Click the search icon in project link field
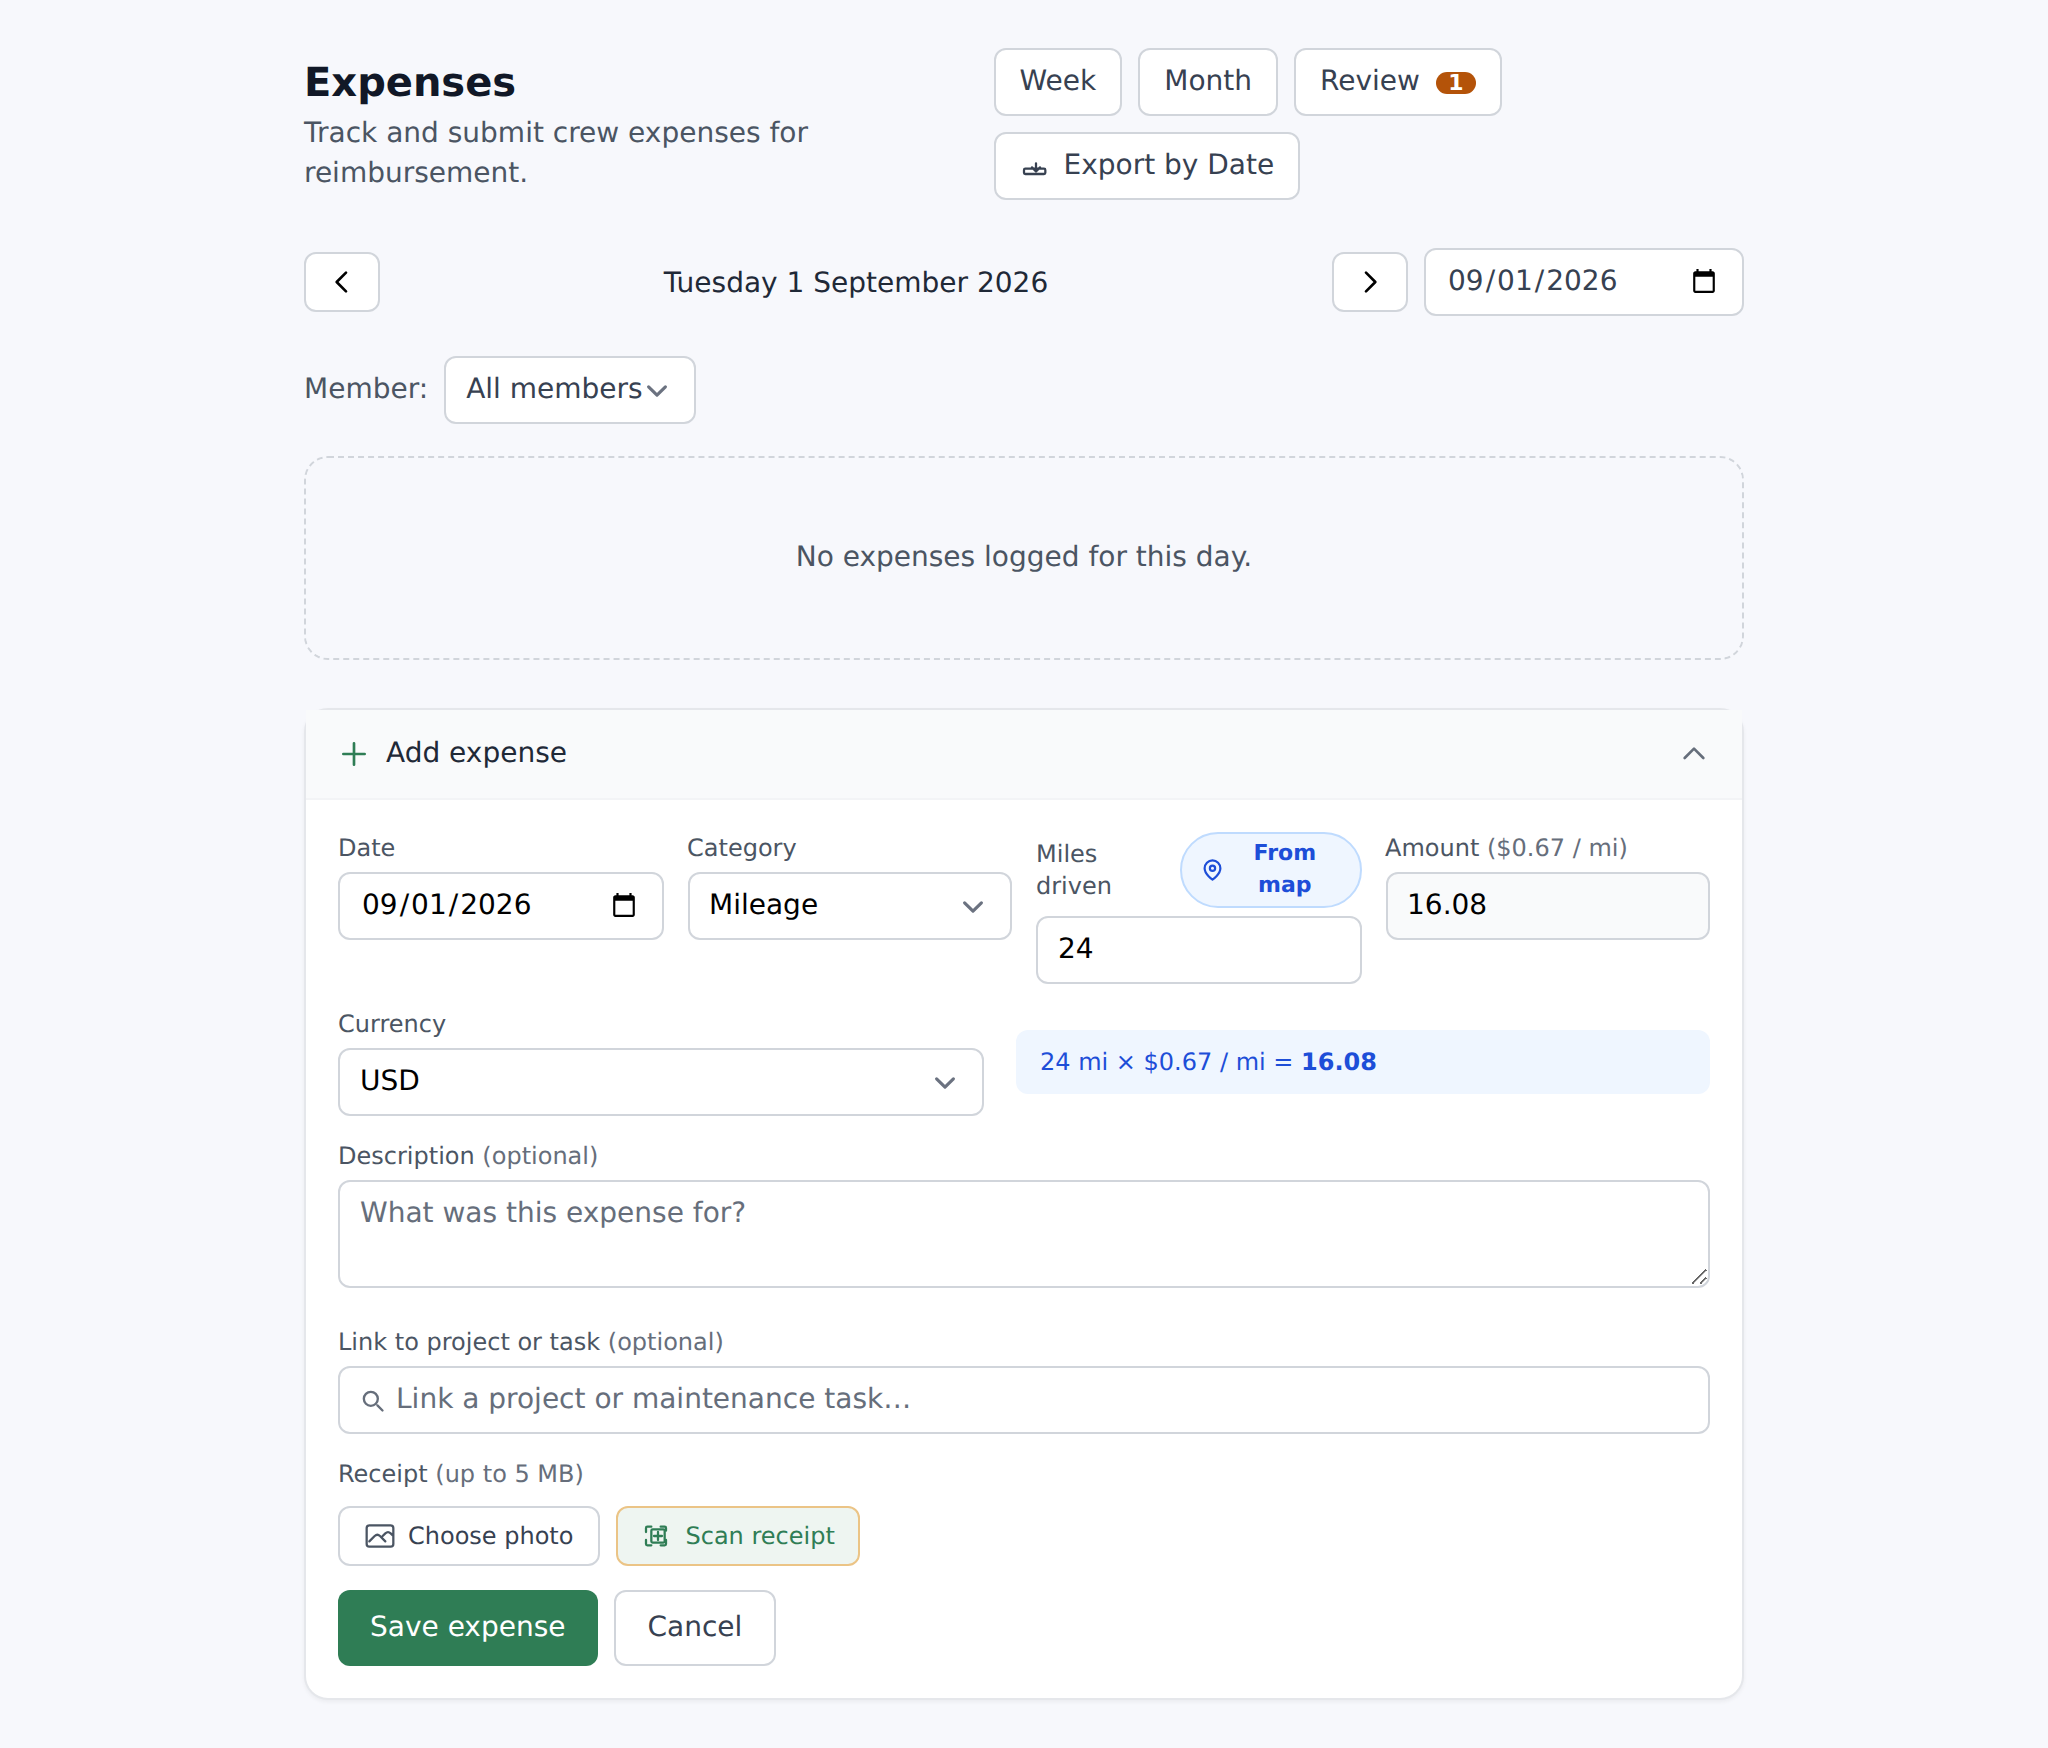This screenshot has height=1748, width=2048. 372,1400
